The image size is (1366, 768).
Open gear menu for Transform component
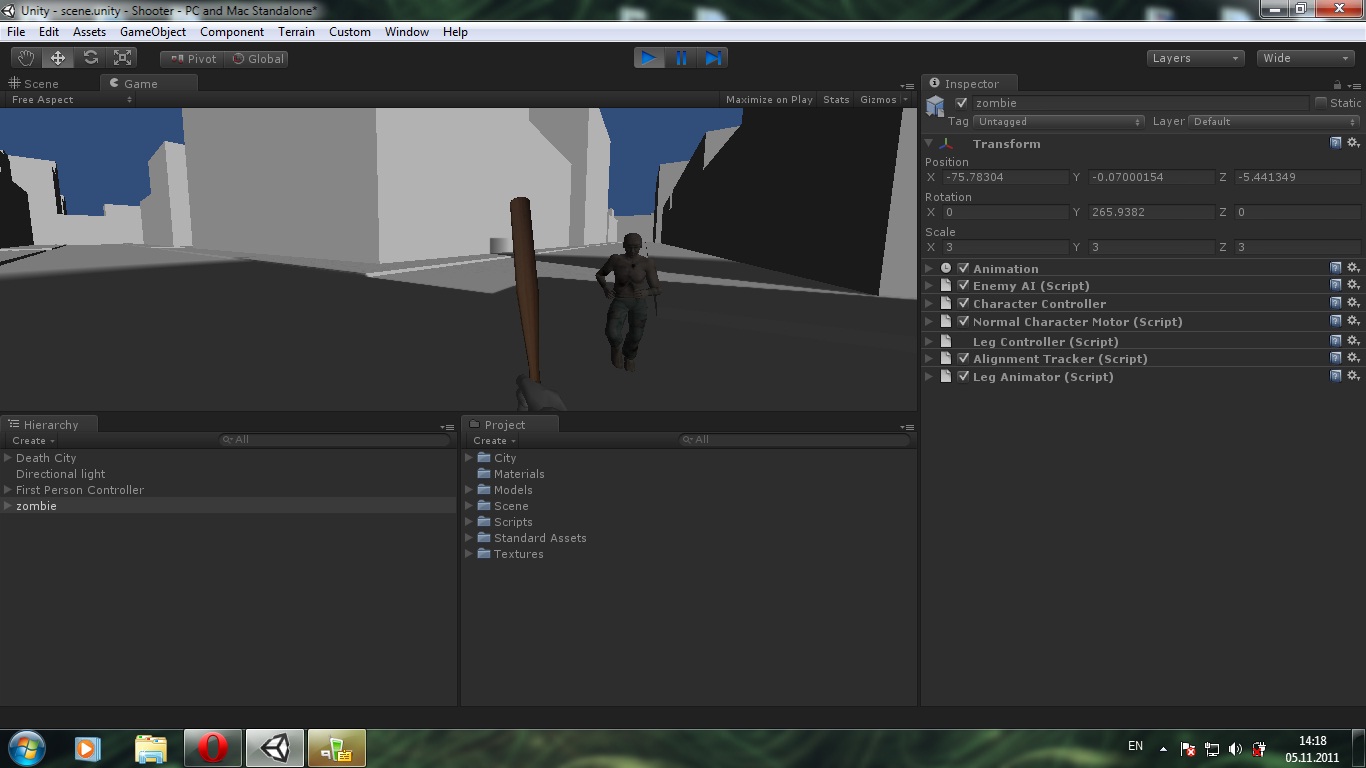click(1353, 143)
